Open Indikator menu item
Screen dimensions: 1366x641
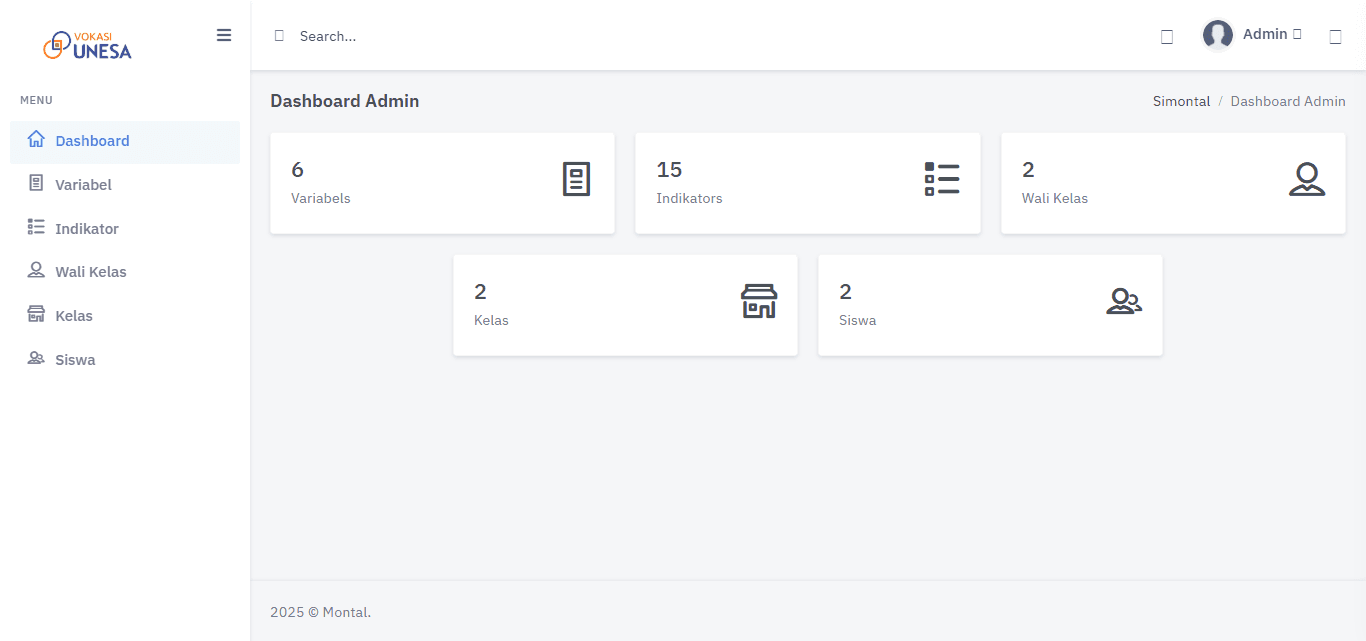[x=125, y=229]
